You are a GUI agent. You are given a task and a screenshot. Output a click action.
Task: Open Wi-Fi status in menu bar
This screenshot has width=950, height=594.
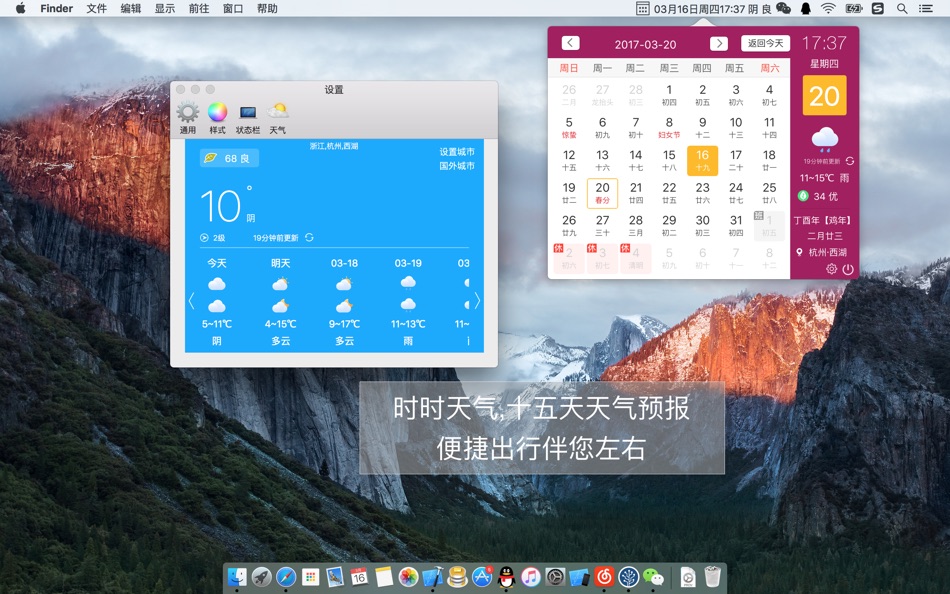(828, 8)
